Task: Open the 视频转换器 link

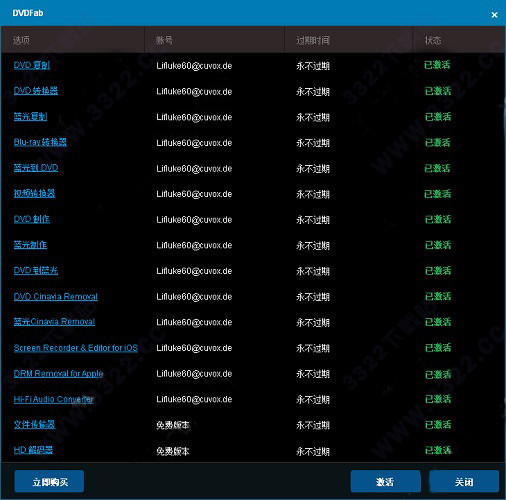Action: coord(34,193)
